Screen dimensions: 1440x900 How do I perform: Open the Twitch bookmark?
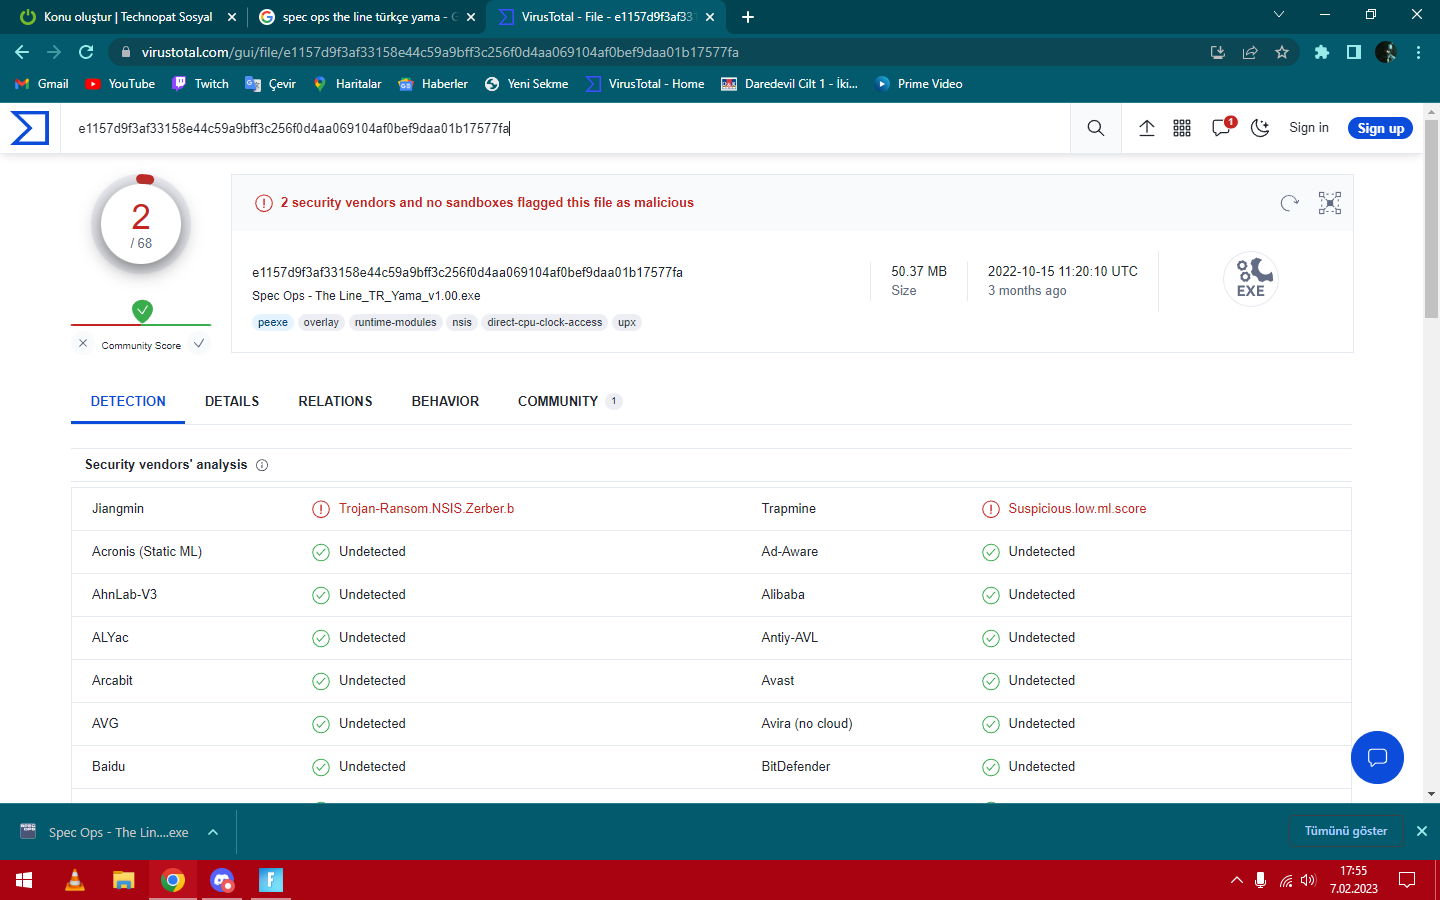(x=200, y=84)
